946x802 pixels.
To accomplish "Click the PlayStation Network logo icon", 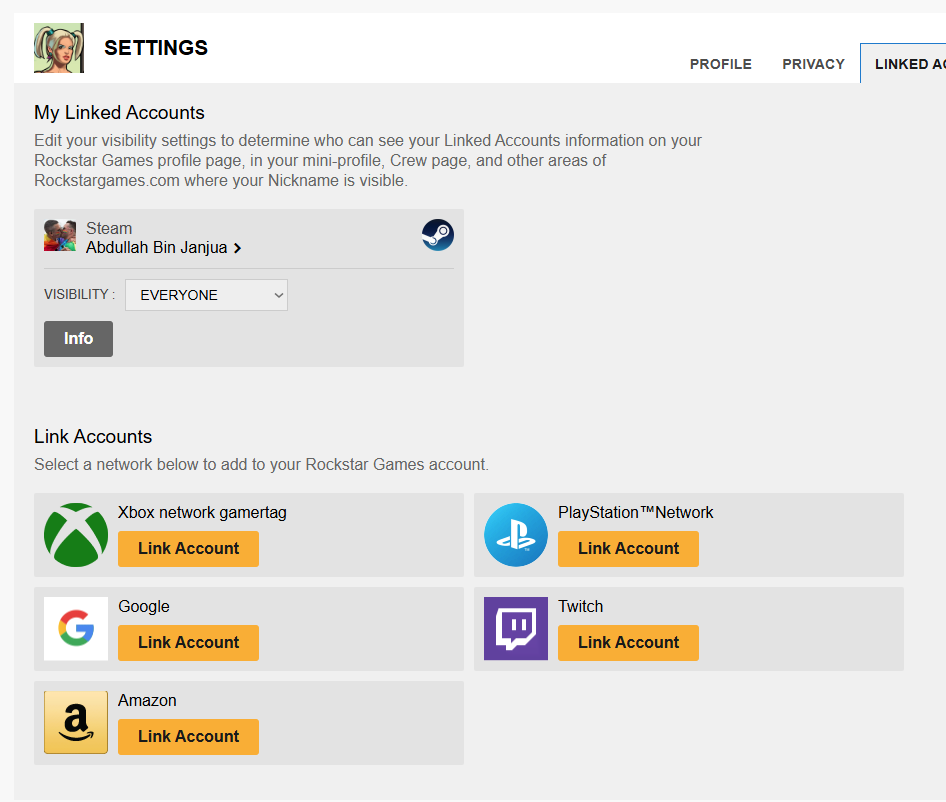I will (x=516, y=535).
